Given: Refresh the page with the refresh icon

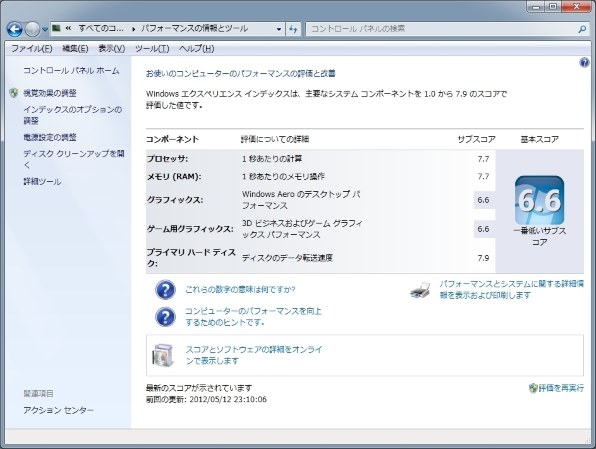Looking at the screenshot, I should coord(293,29).
